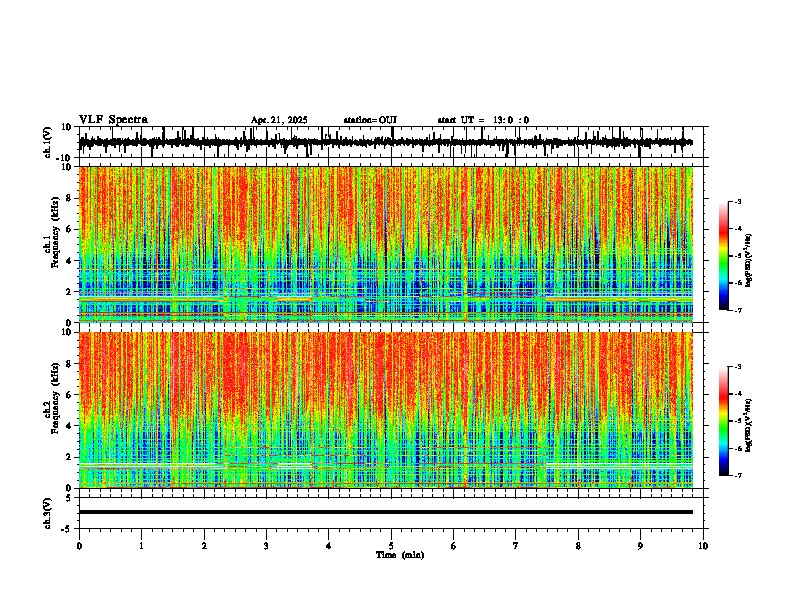Image resolution: width=792 pixels, height=612 pixels.
Task: Click the ch.1 color bar PSD units label
Action: tap(749, 260)
